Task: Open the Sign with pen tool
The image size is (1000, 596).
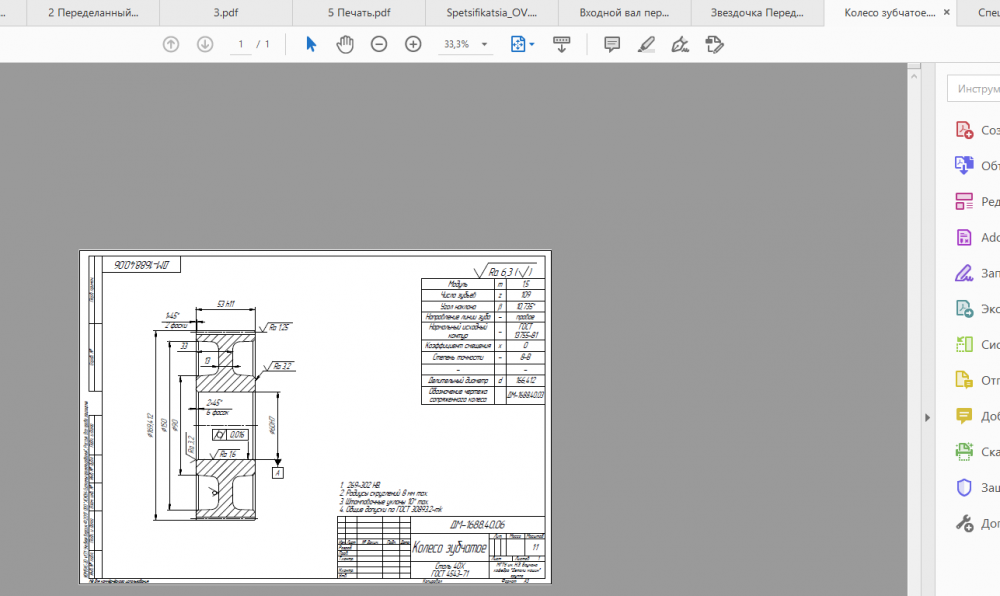Action: point(680,44)
